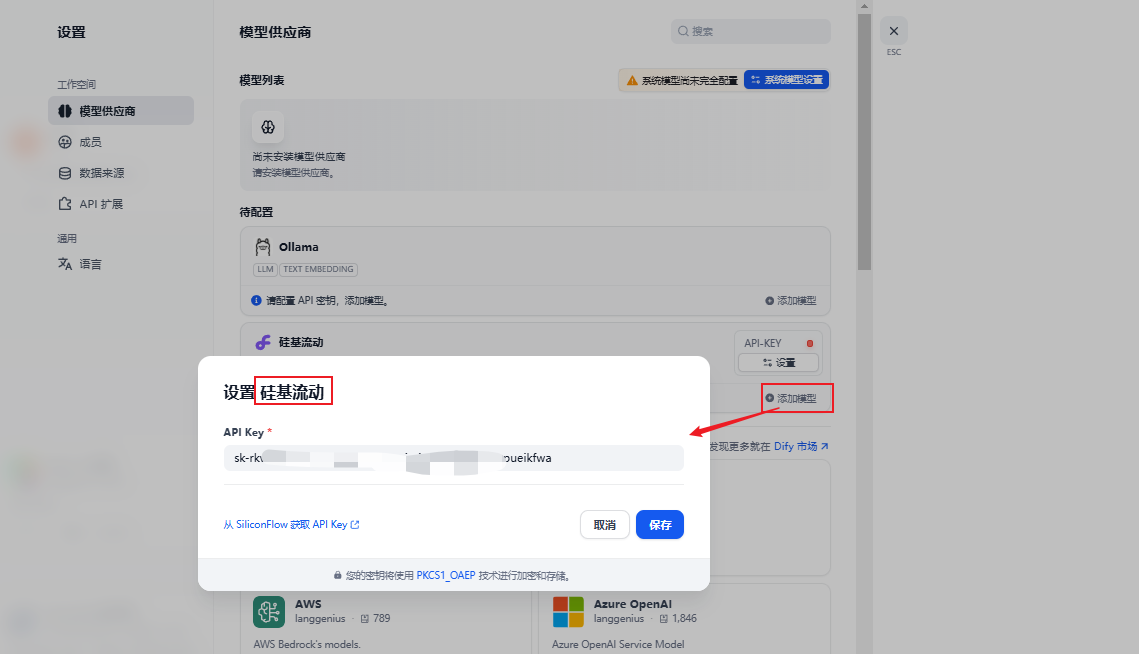This screenshot has height=654, width=1139.
Task: Open the Dify 市场 link
Action: [801, 446]
